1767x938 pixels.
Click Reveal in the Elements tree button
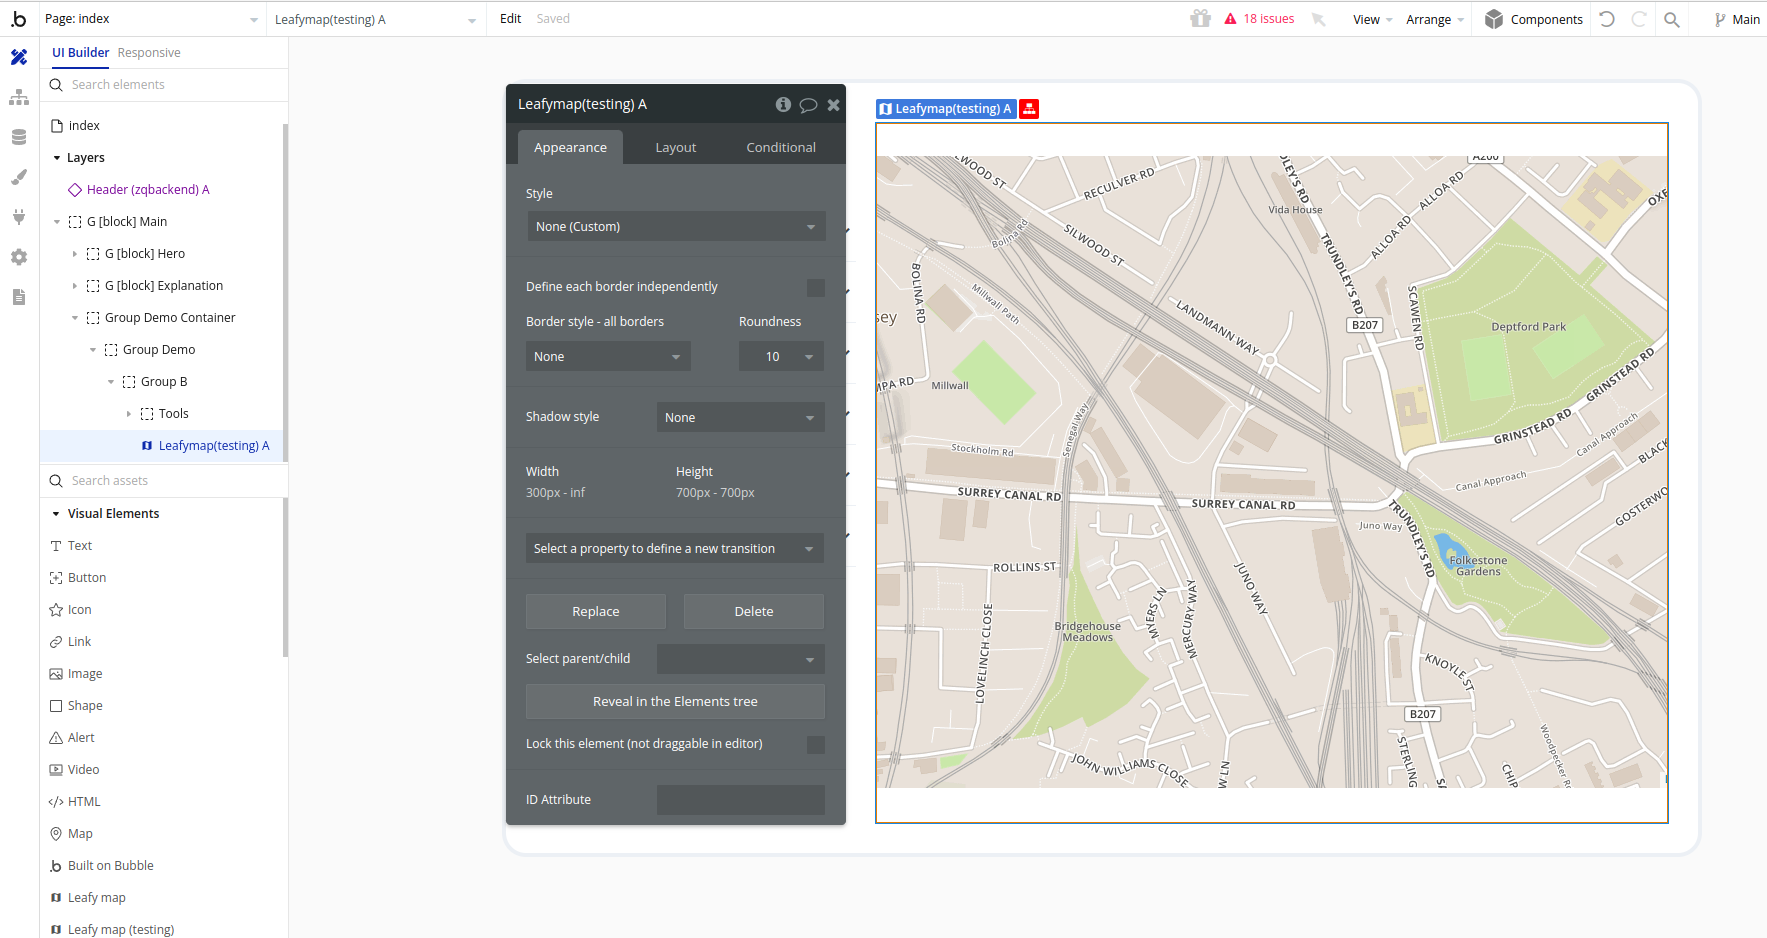point(675,702)
